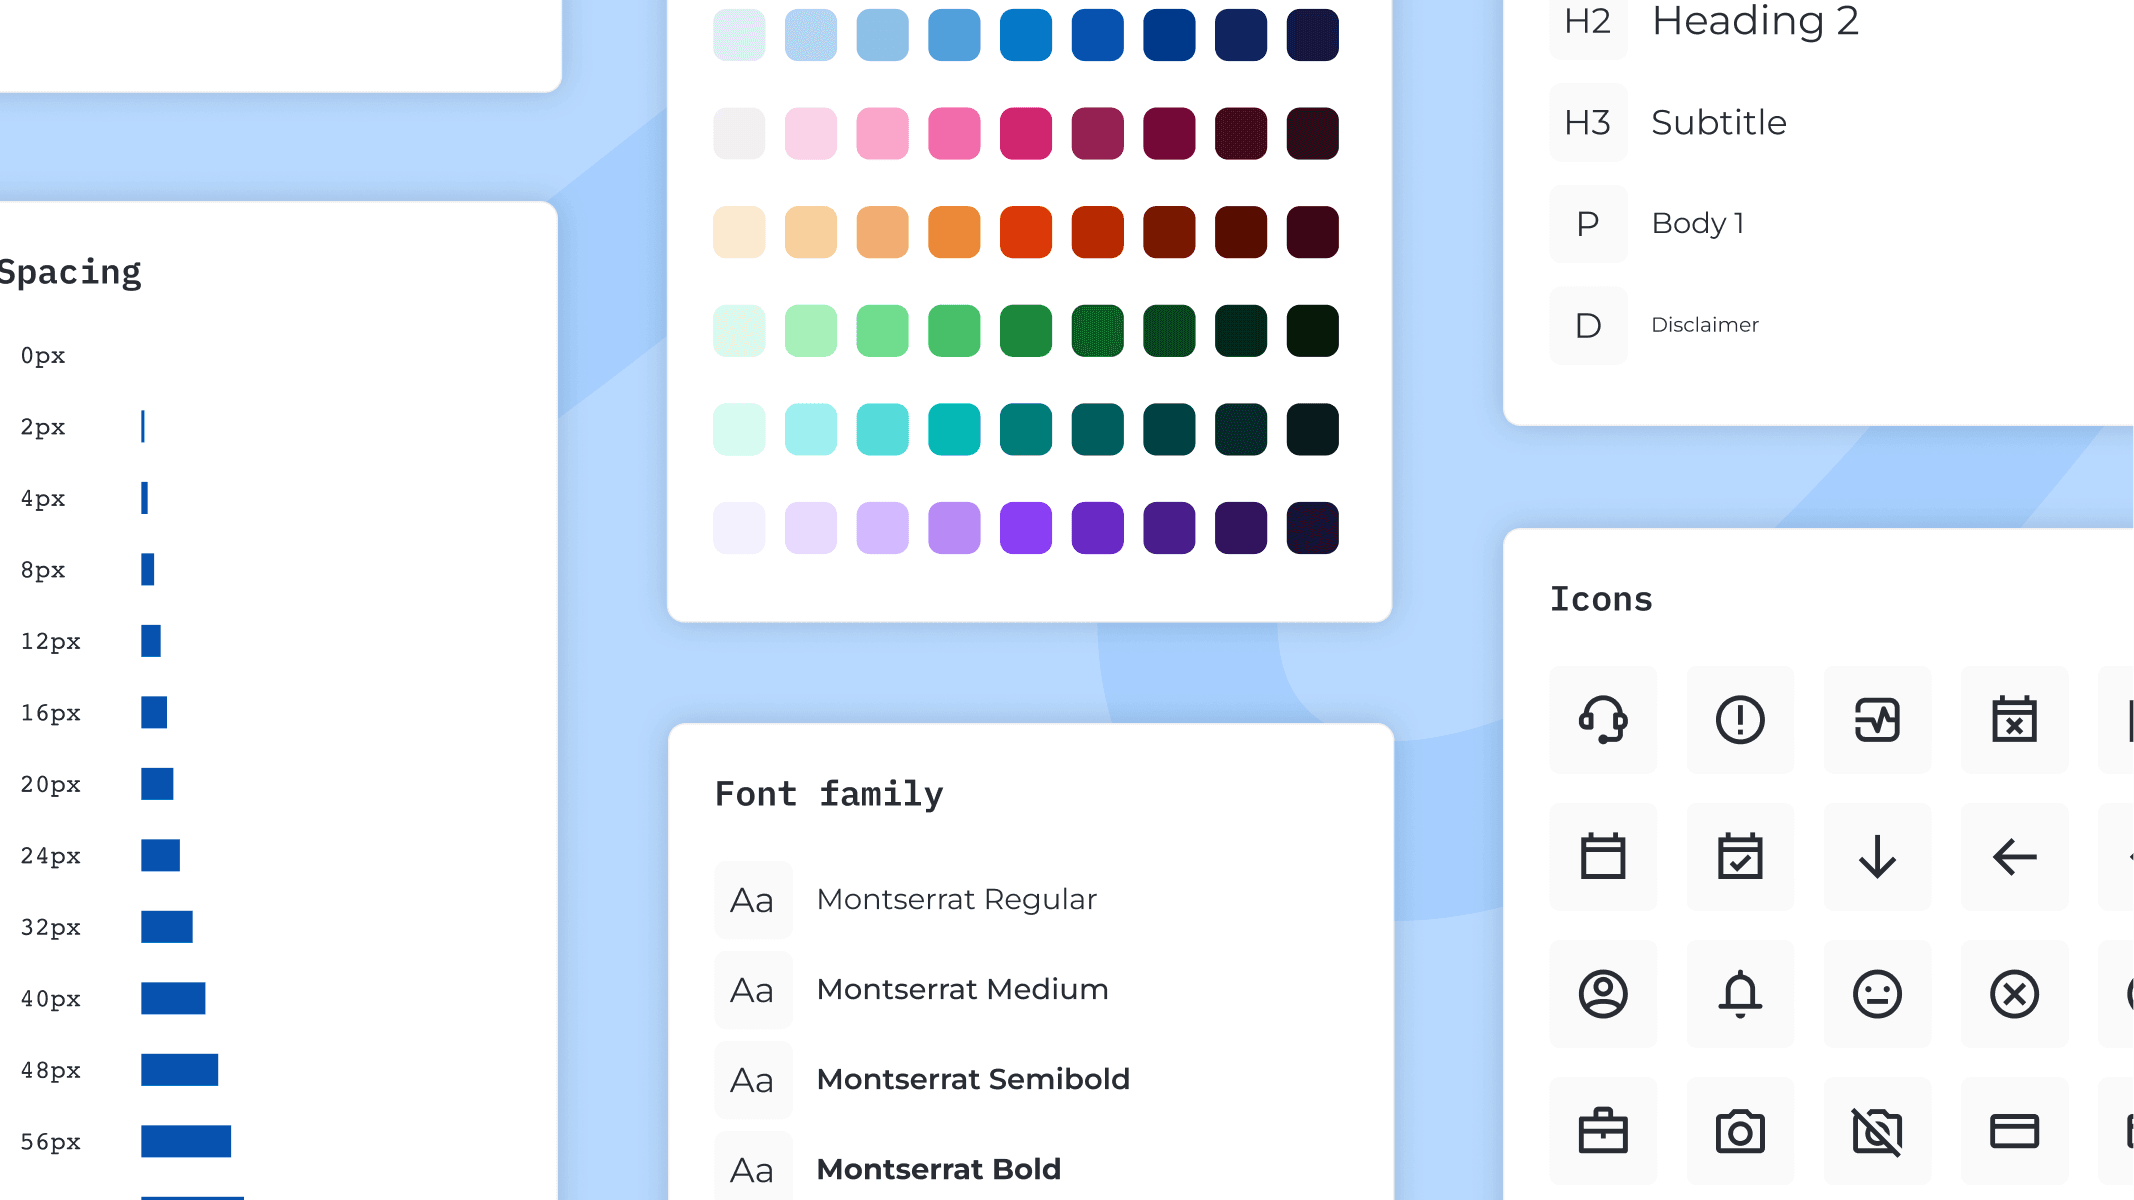Click the Aa tile beside Montserrat Bold

click(x=753, y=1166)
